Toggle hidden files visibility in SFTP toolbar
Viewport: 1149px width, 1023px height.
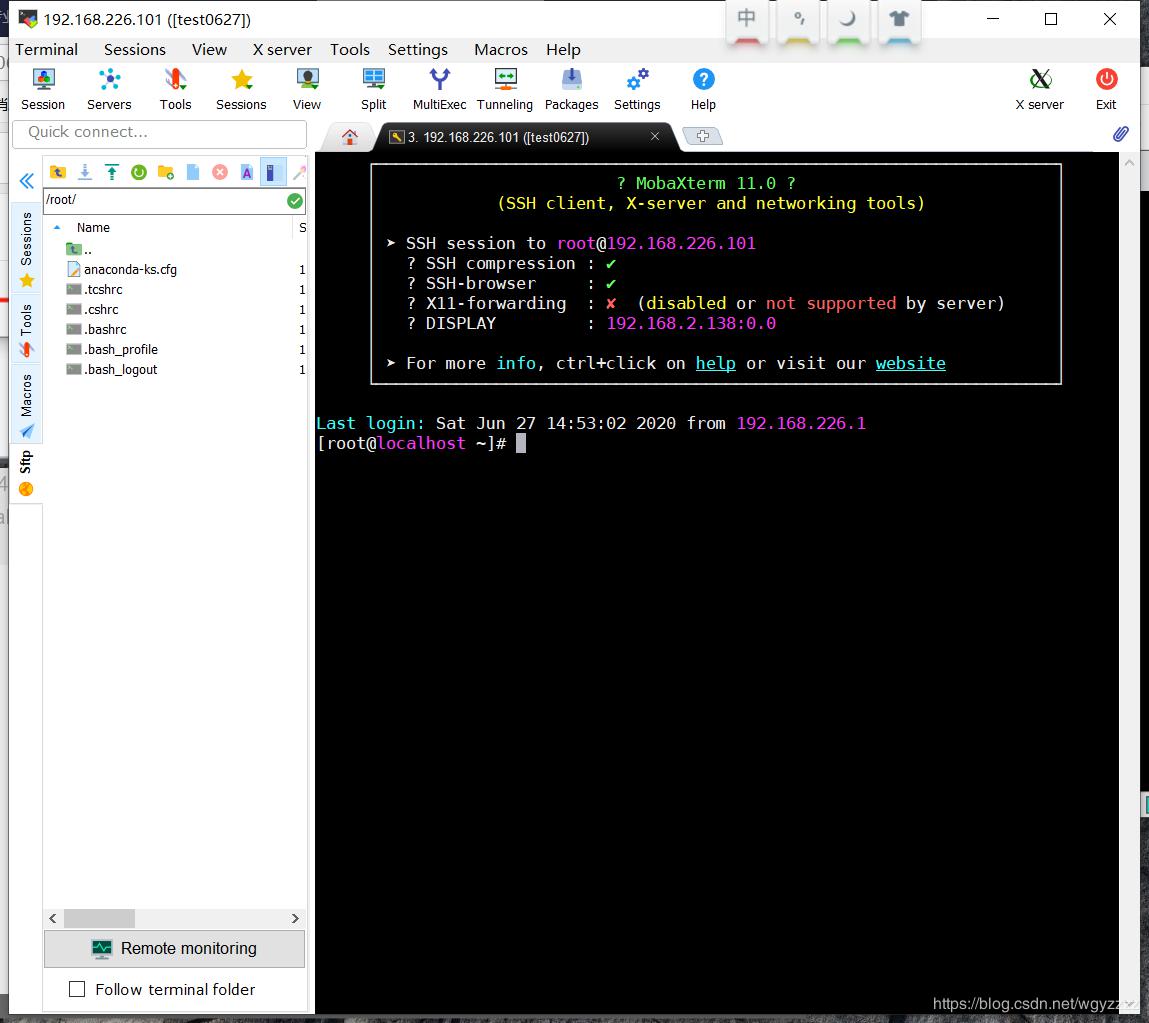[x=272, y=172]
